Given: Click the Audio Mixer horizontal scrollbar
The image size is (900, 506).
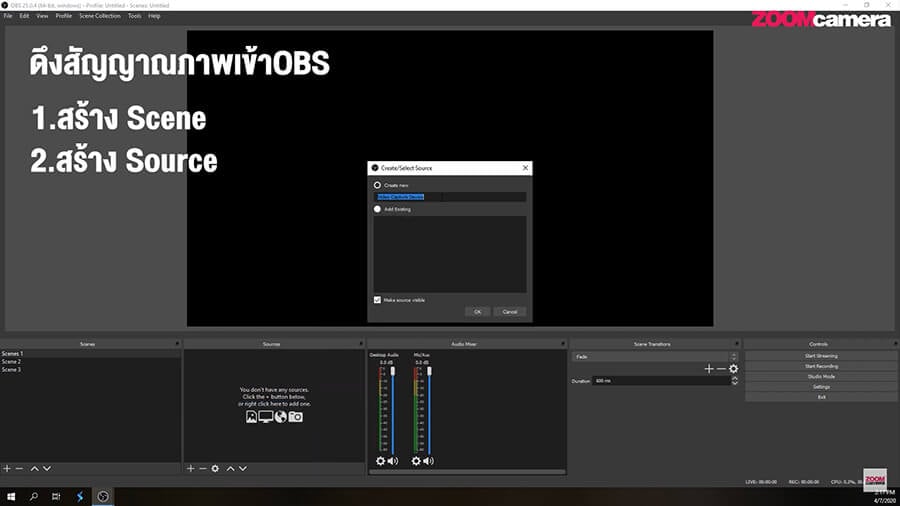Looking at the screenshot, I should [x=467, y=472].
